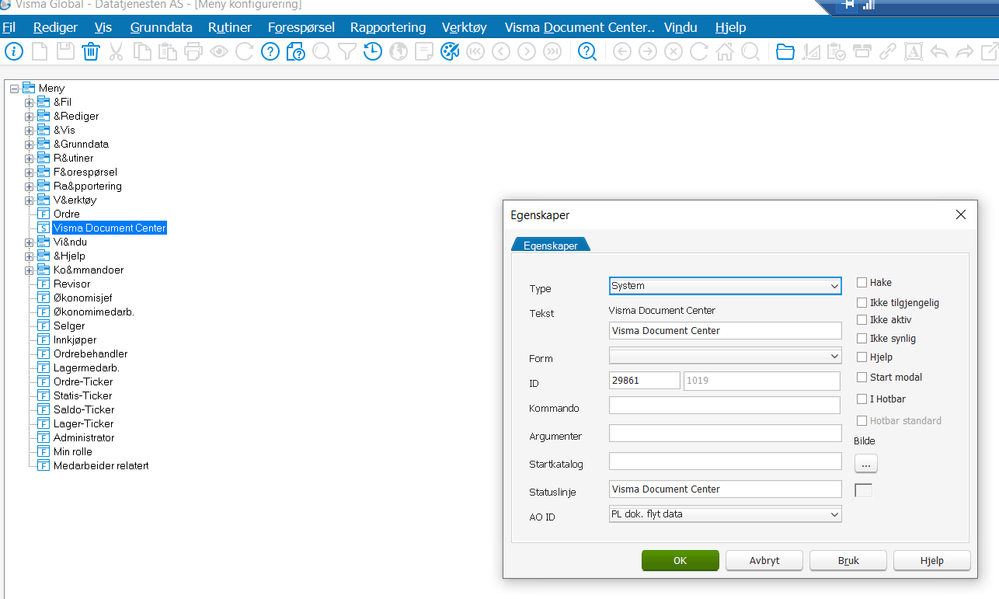Open the Type dropdown showing System

(x=725, y=286)
